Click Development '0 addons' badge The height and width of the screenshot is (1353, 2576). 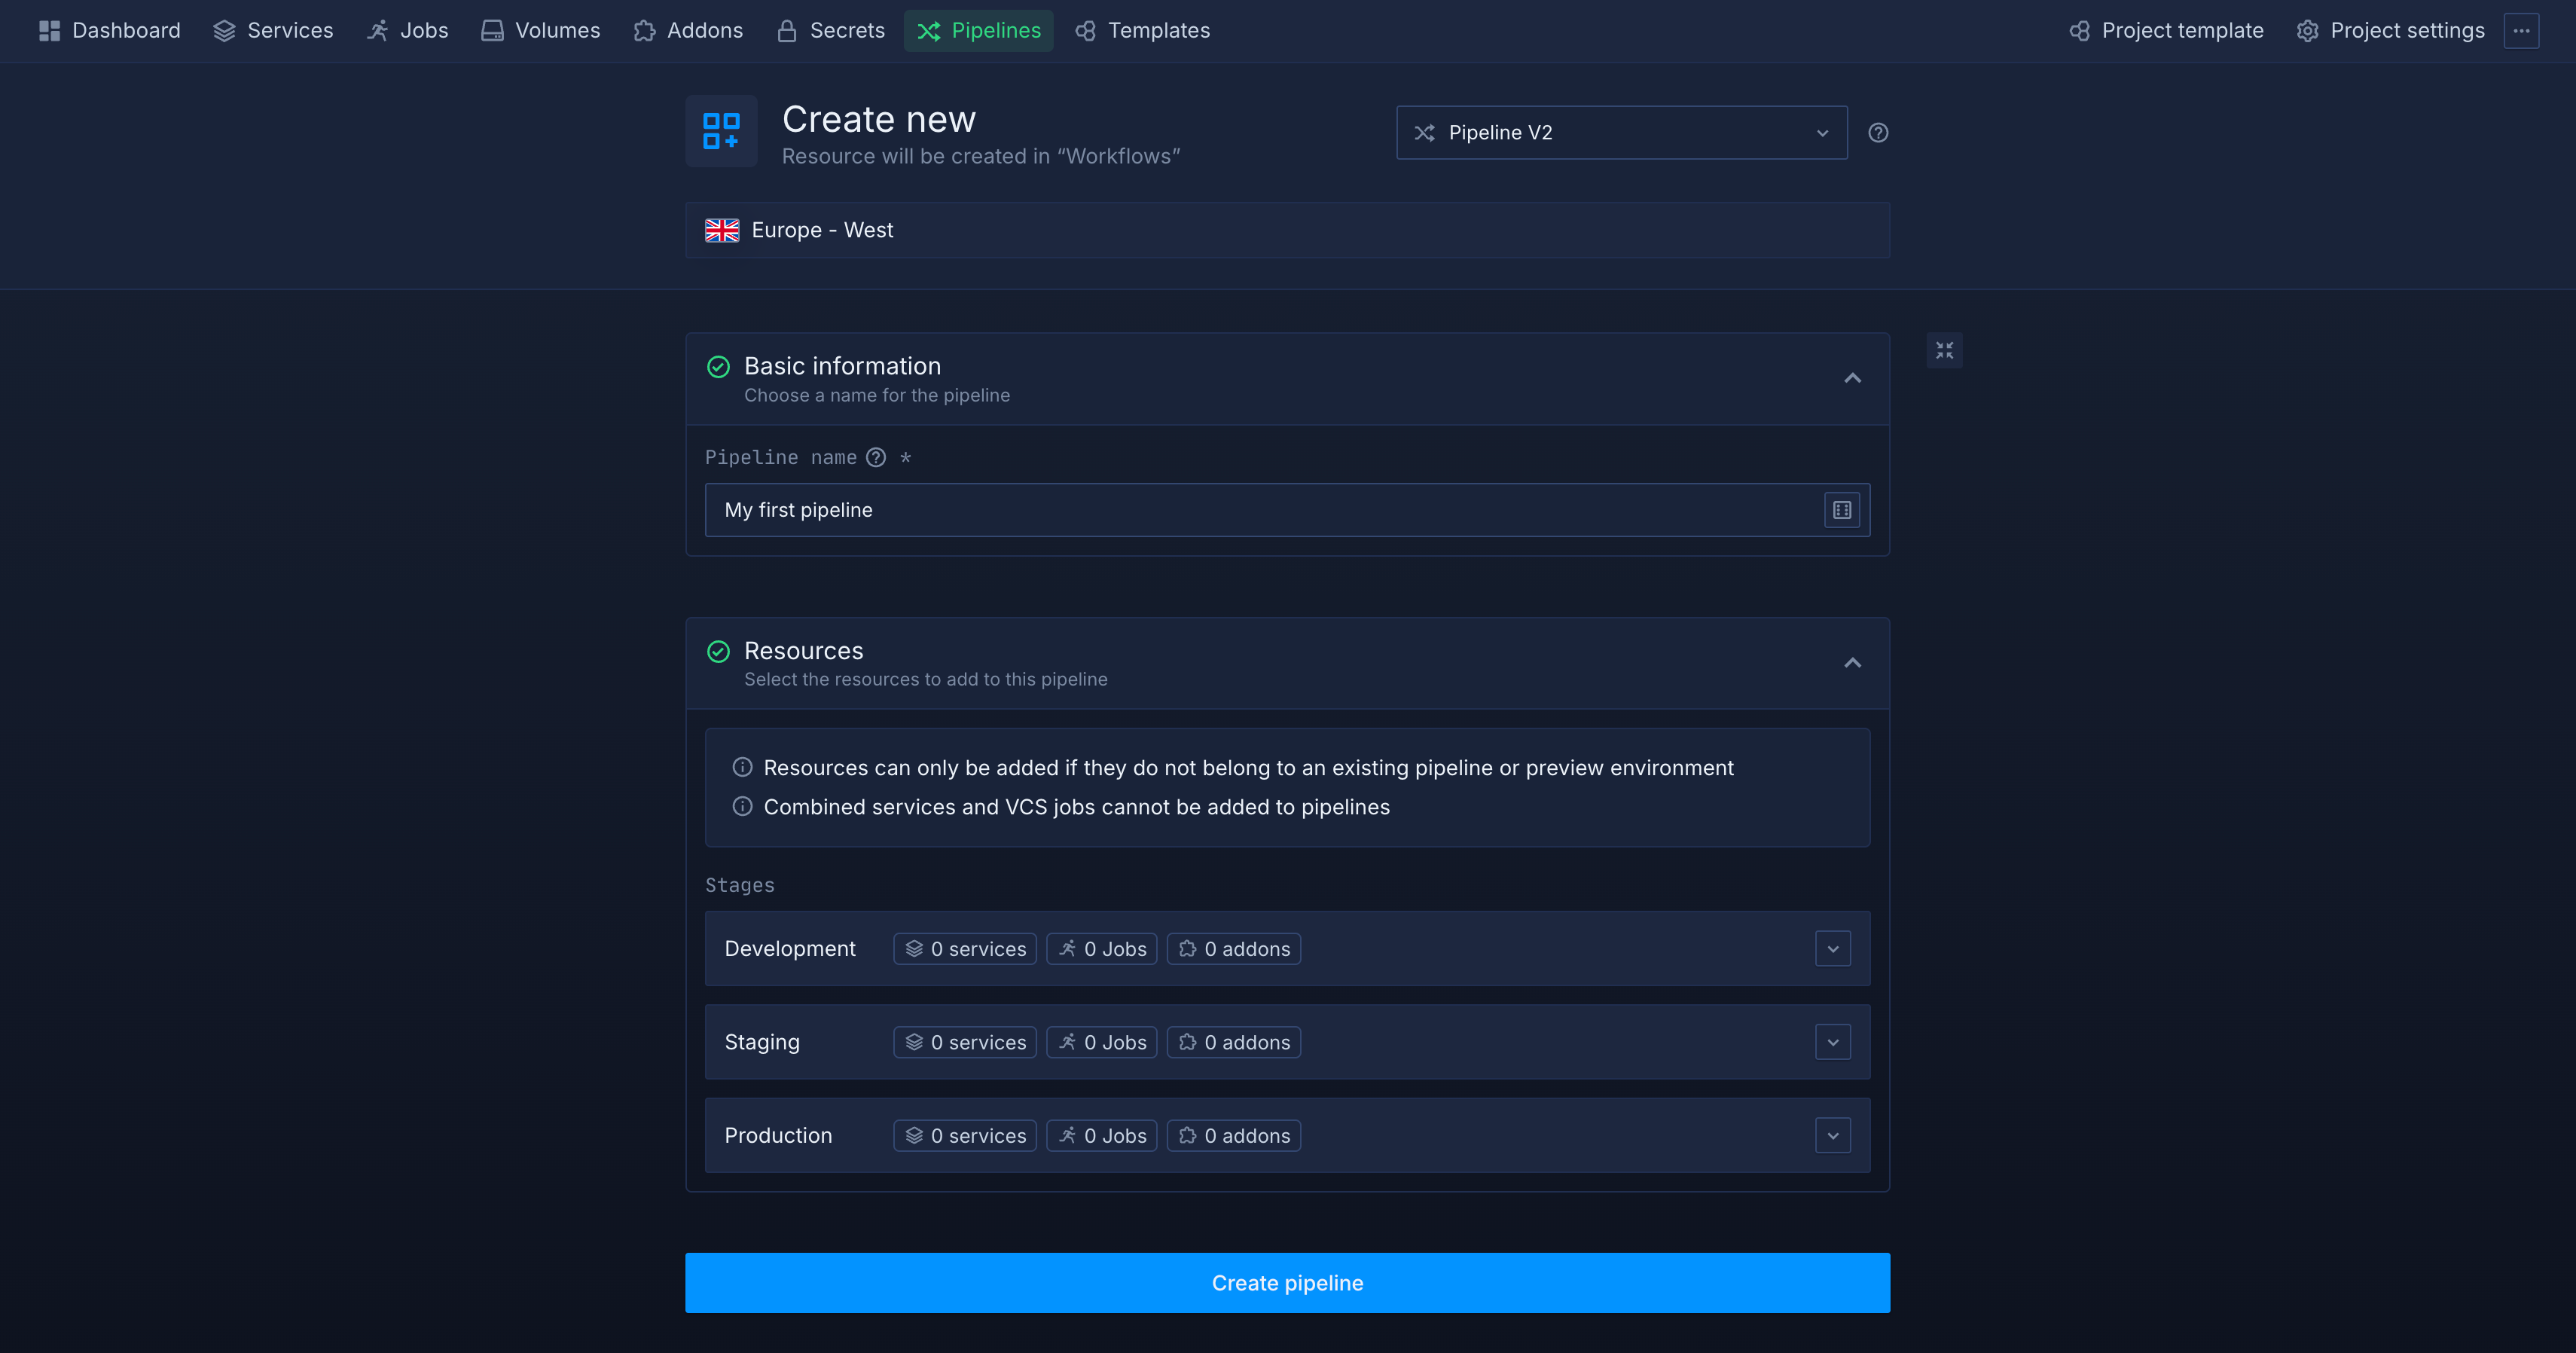1234,949
